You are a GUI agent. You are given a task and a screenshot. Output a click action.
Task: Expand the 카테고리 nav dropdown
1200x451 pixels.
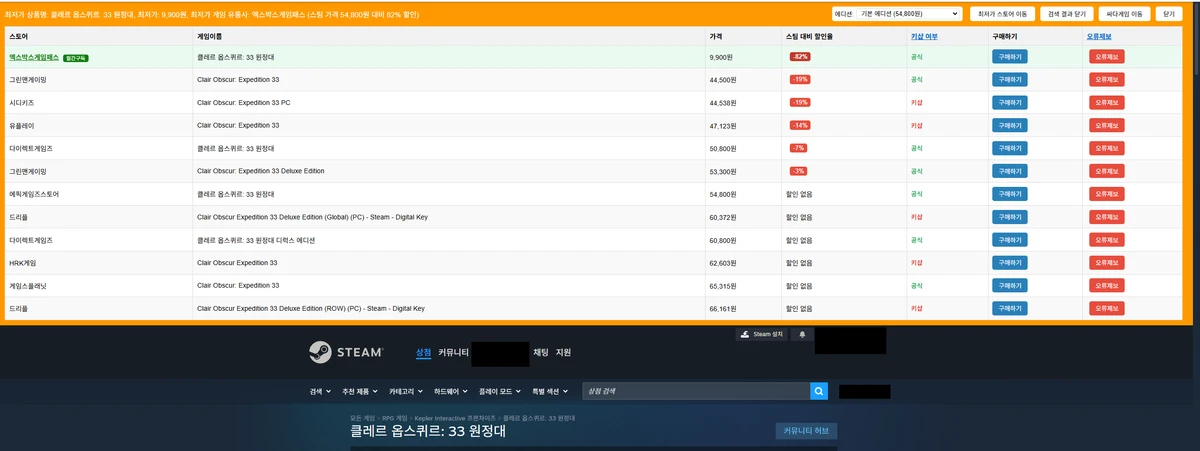coord(406,391)
